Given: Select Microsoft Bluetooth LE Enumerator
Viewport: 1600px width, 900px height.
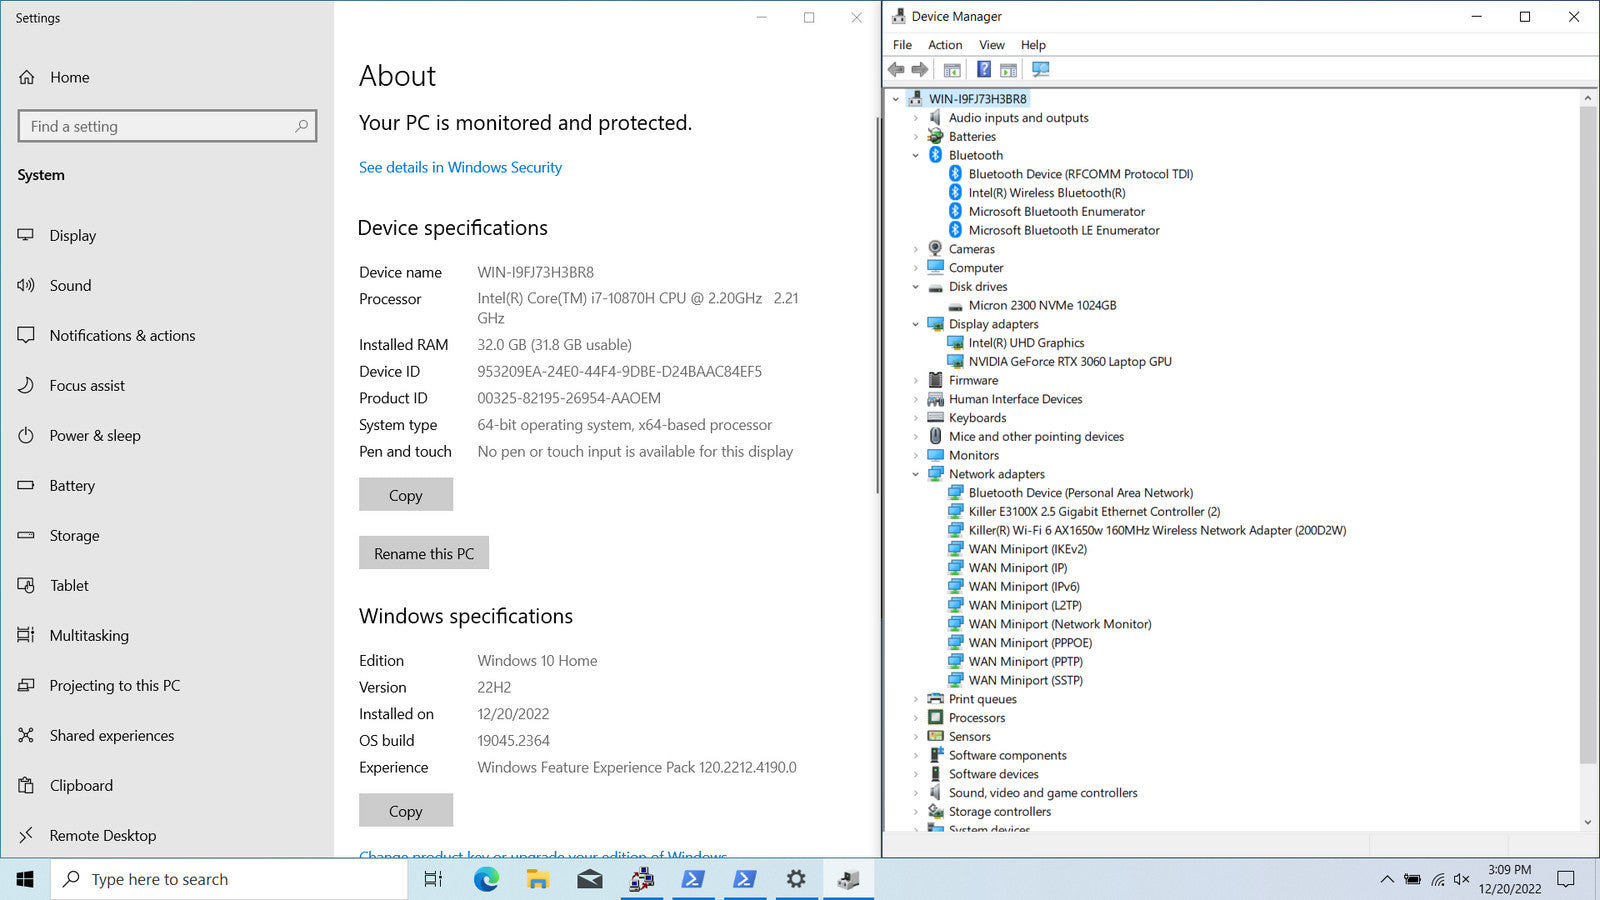Looking at the screenshot, I should coord(1064,231).
